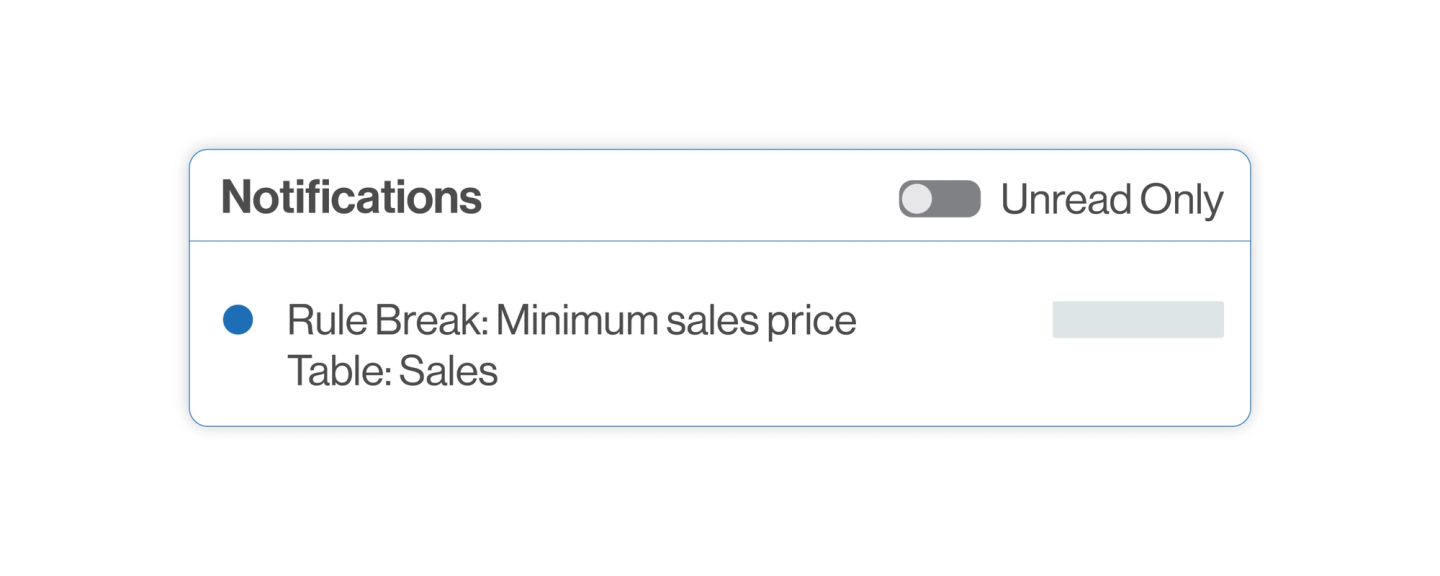
Task: Open the Rule Break: Minimum sales price notification
Action: [x=571, y=321]
